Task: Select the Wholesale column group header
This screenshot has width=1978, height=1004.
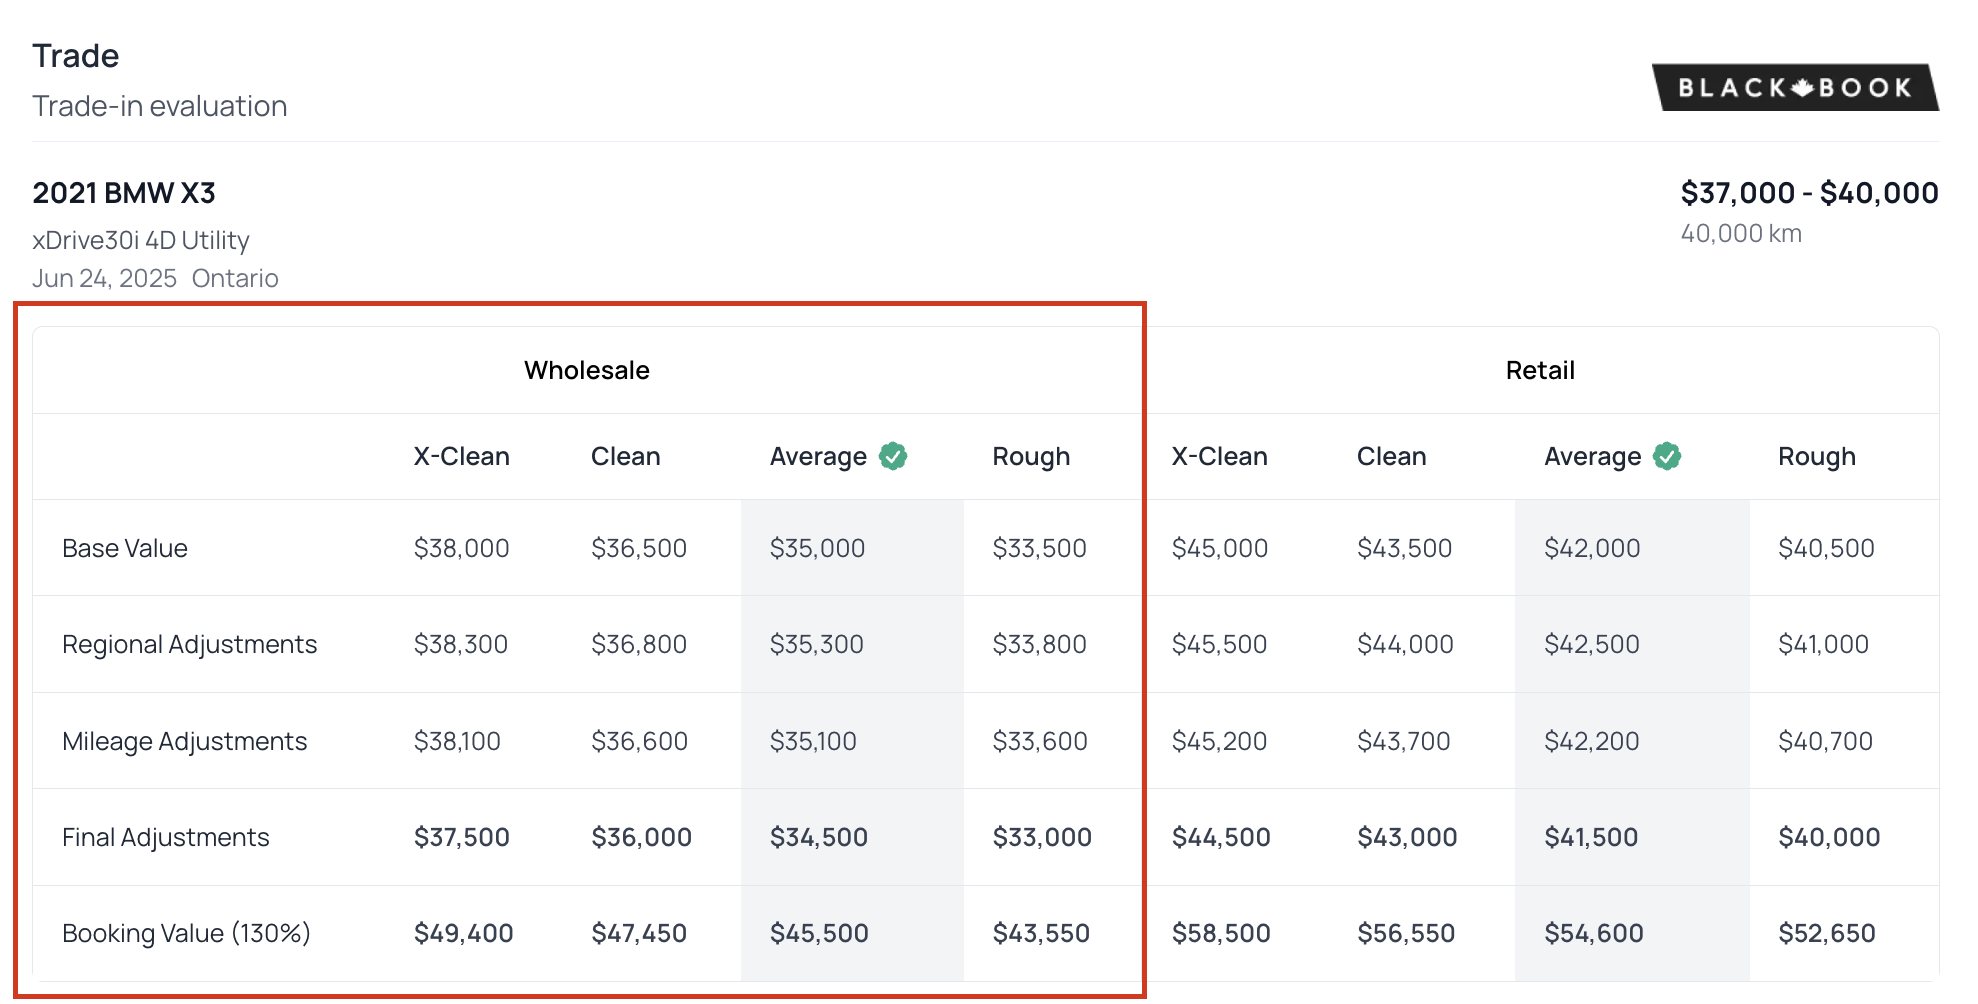Action: point(586,370)
